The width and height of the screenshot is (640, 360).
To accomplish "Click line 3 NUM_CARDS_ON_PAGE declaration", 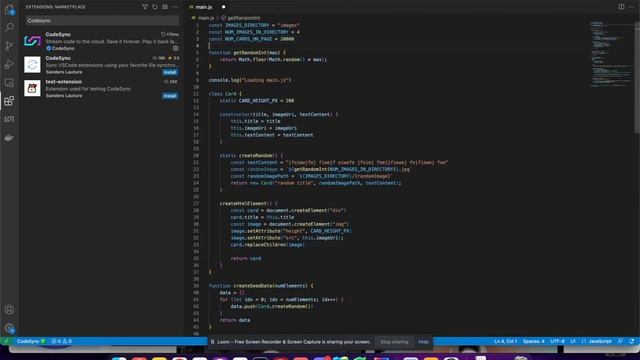I will (251, 39).
